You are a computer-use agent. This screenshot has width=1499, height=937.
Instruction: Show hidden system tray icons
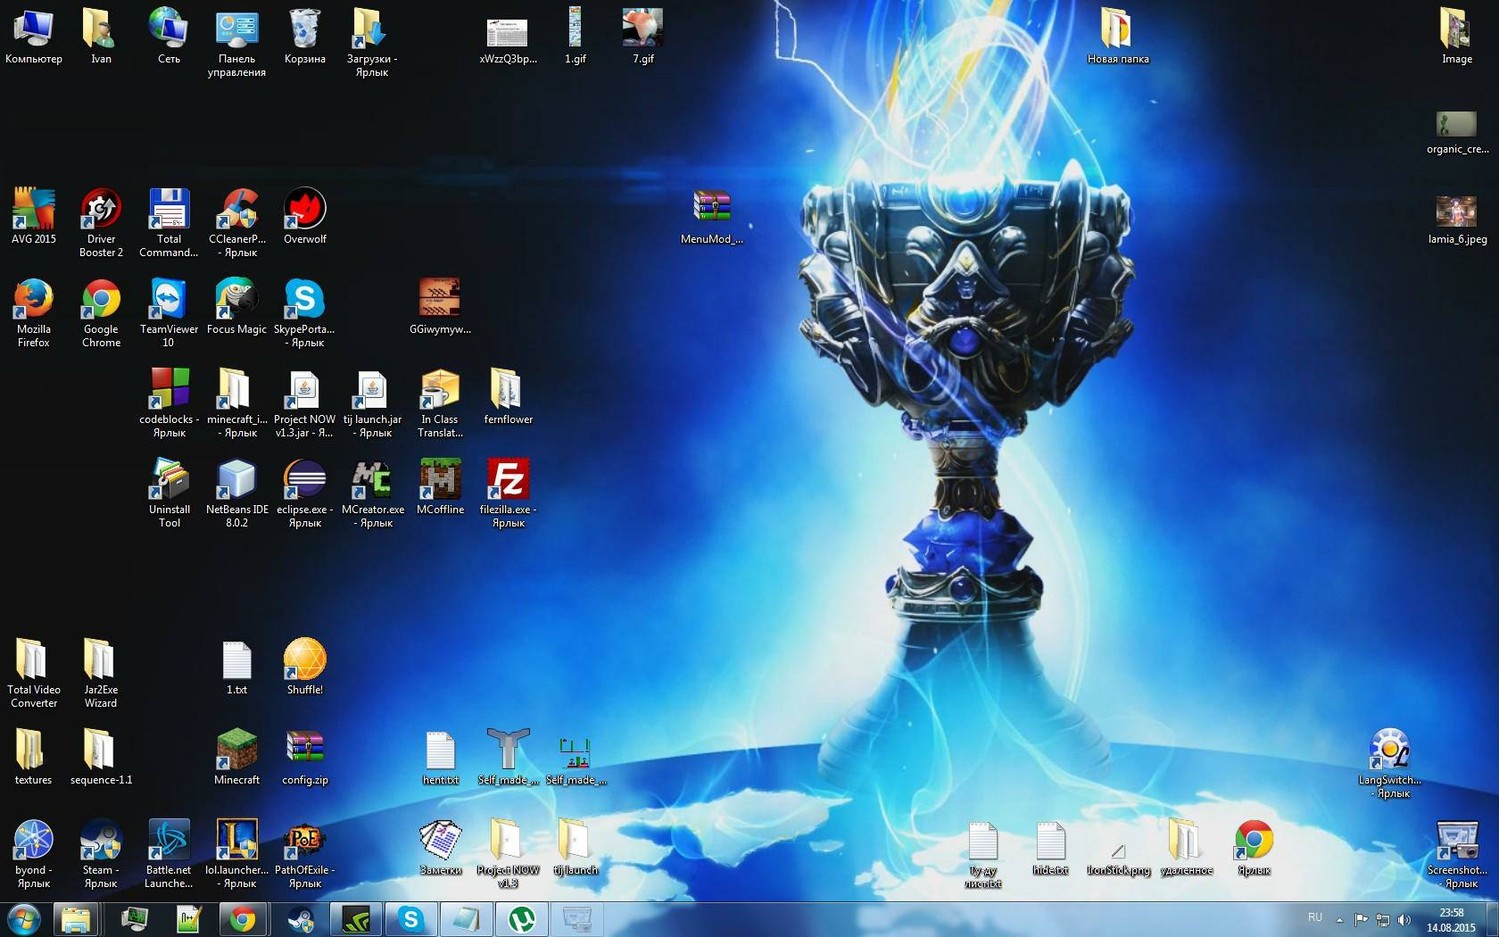point(1339,920)
